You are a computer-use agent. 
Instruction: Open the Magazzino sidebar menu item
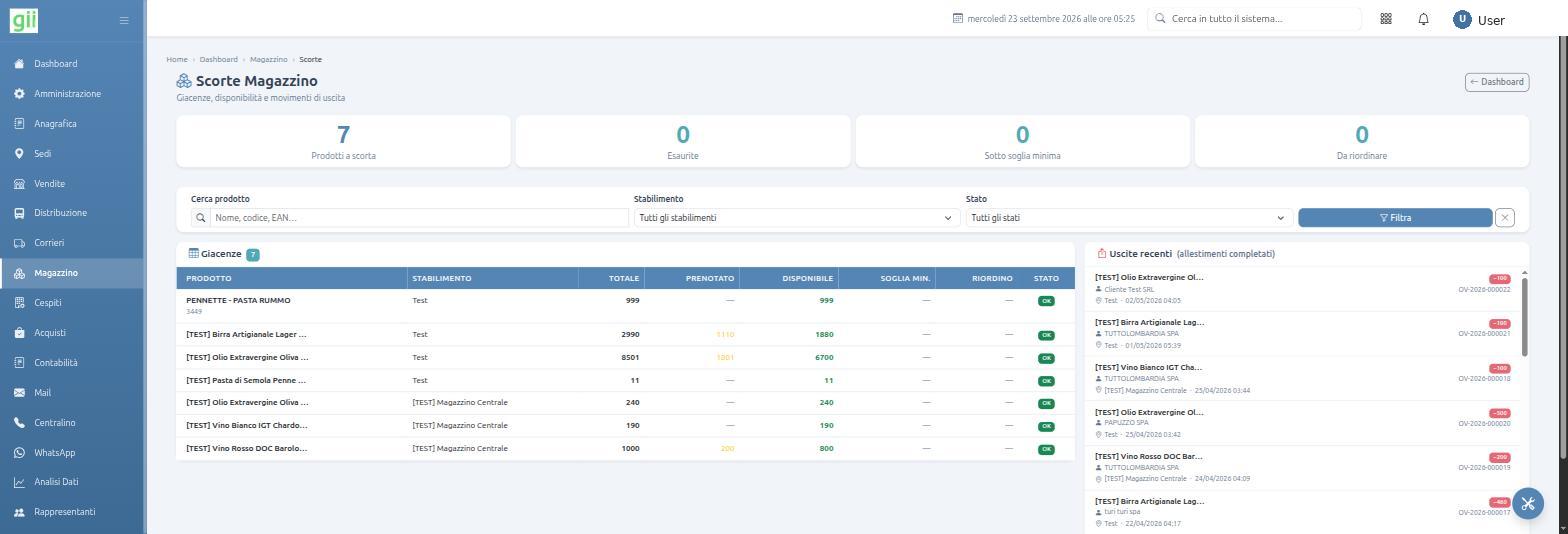pos(72,273)
